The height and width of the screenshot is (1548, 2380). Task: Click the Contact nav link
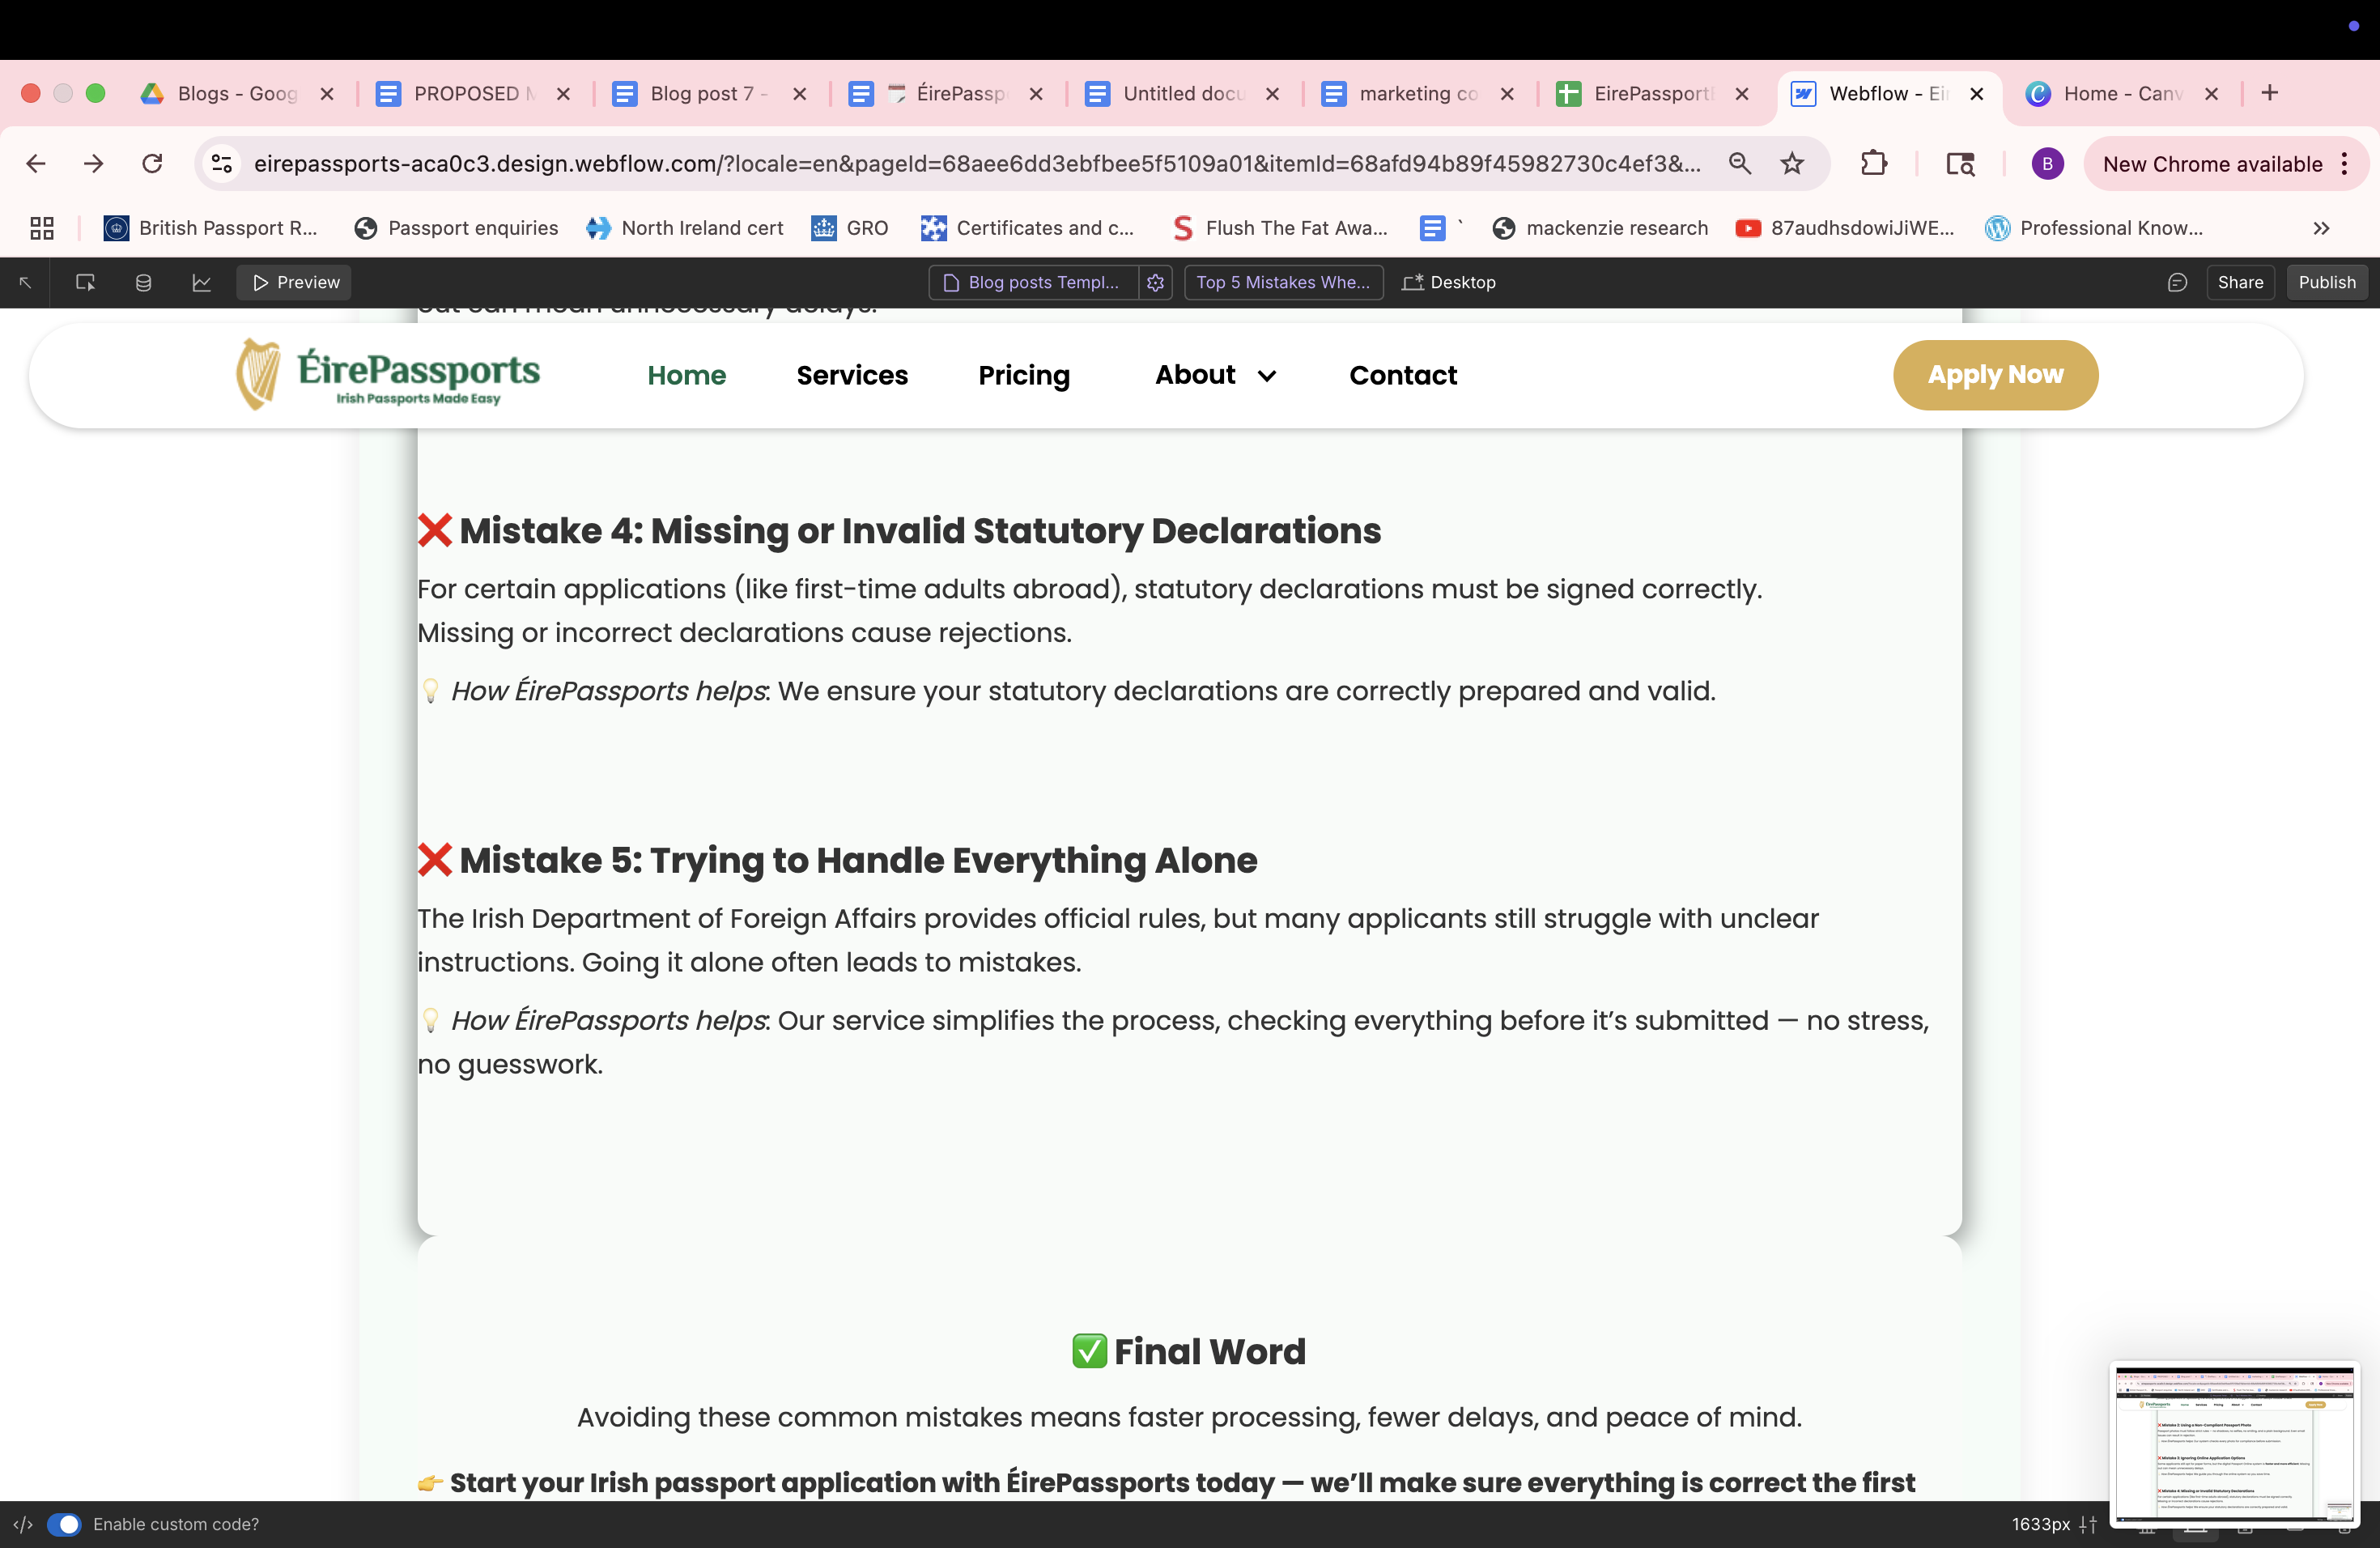pos(1403,375)
